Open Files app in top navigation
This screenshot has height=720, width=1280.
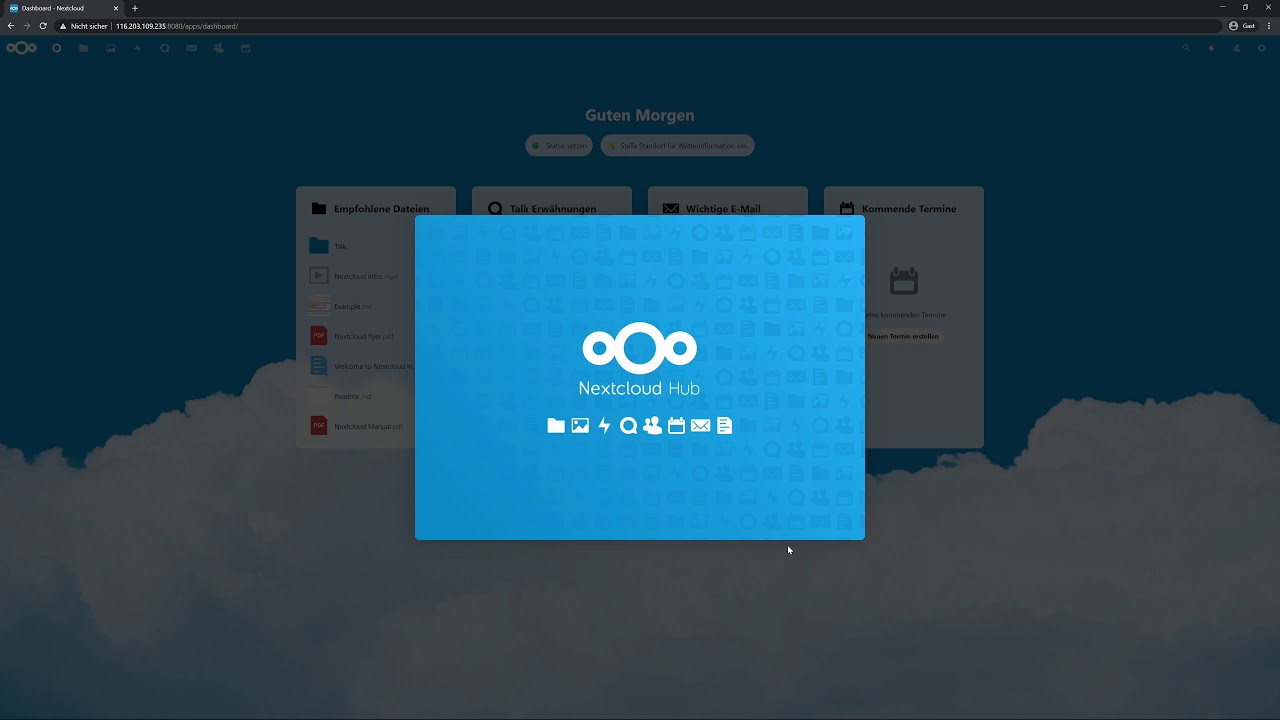pos(84,48)
